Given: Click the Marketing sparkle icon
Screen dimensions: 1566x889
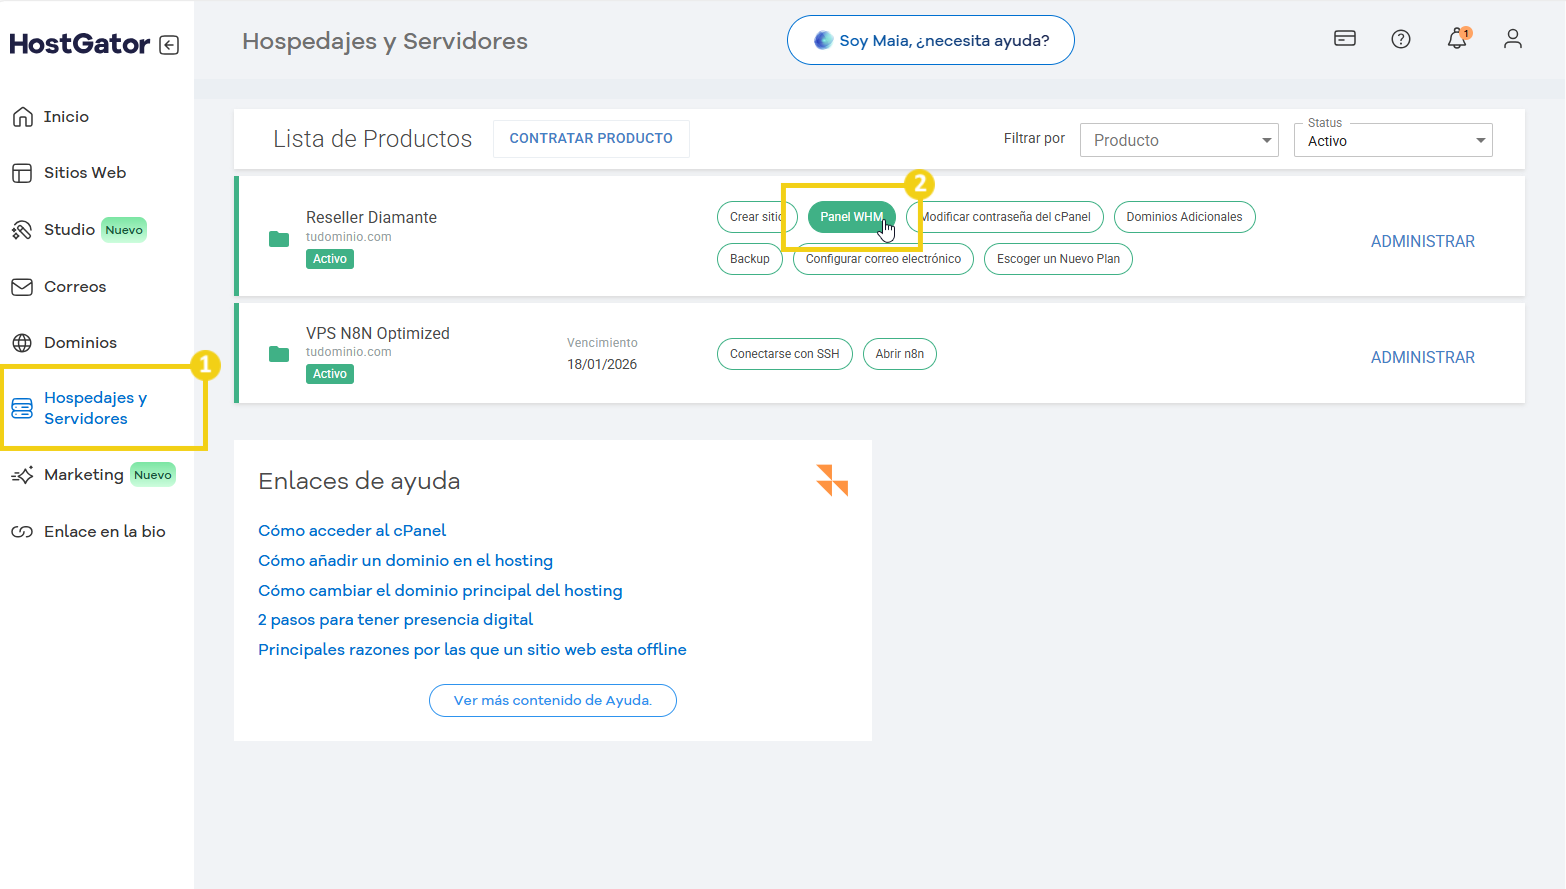Looking at the screenshot, I should click(x=22, y=475).
